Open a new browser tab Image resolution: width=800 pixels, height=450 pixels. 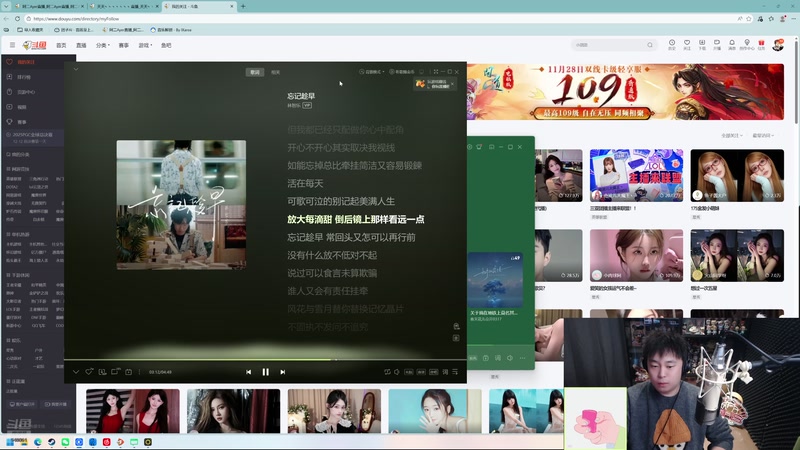point(243,6)
